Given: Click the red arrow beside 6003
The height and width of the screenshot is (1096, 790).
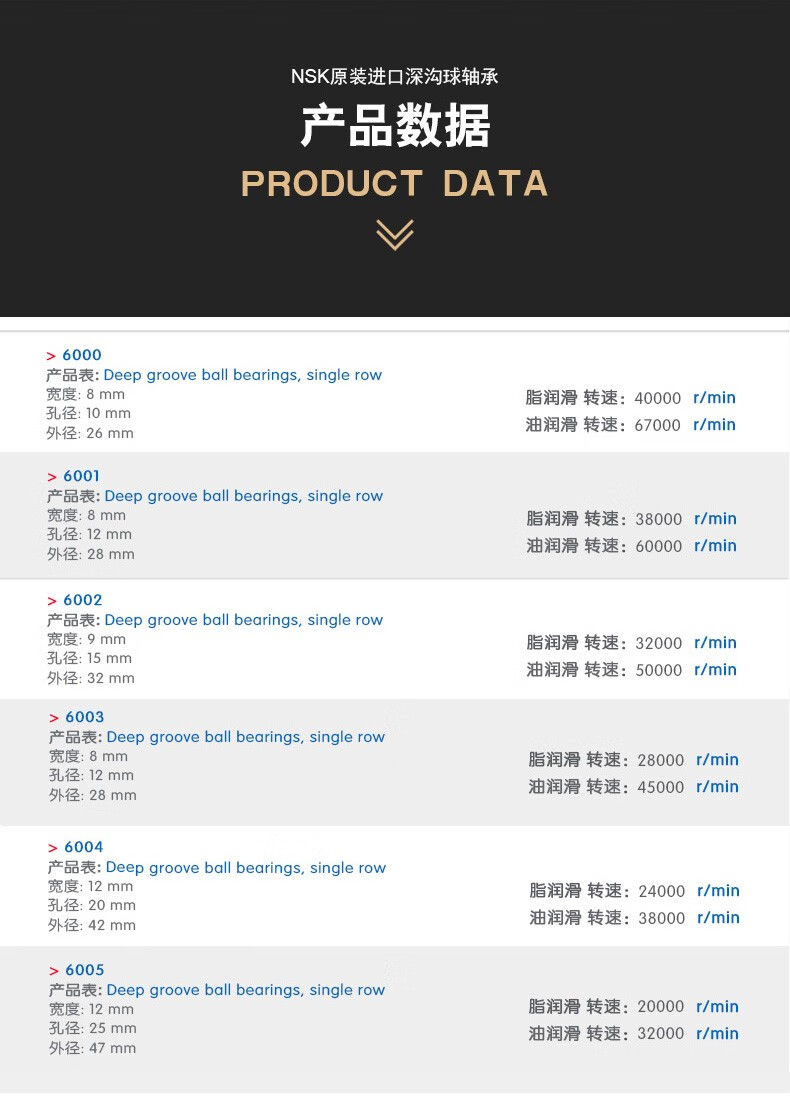Looking at the screenshot, I should click(x=54, y=718).
